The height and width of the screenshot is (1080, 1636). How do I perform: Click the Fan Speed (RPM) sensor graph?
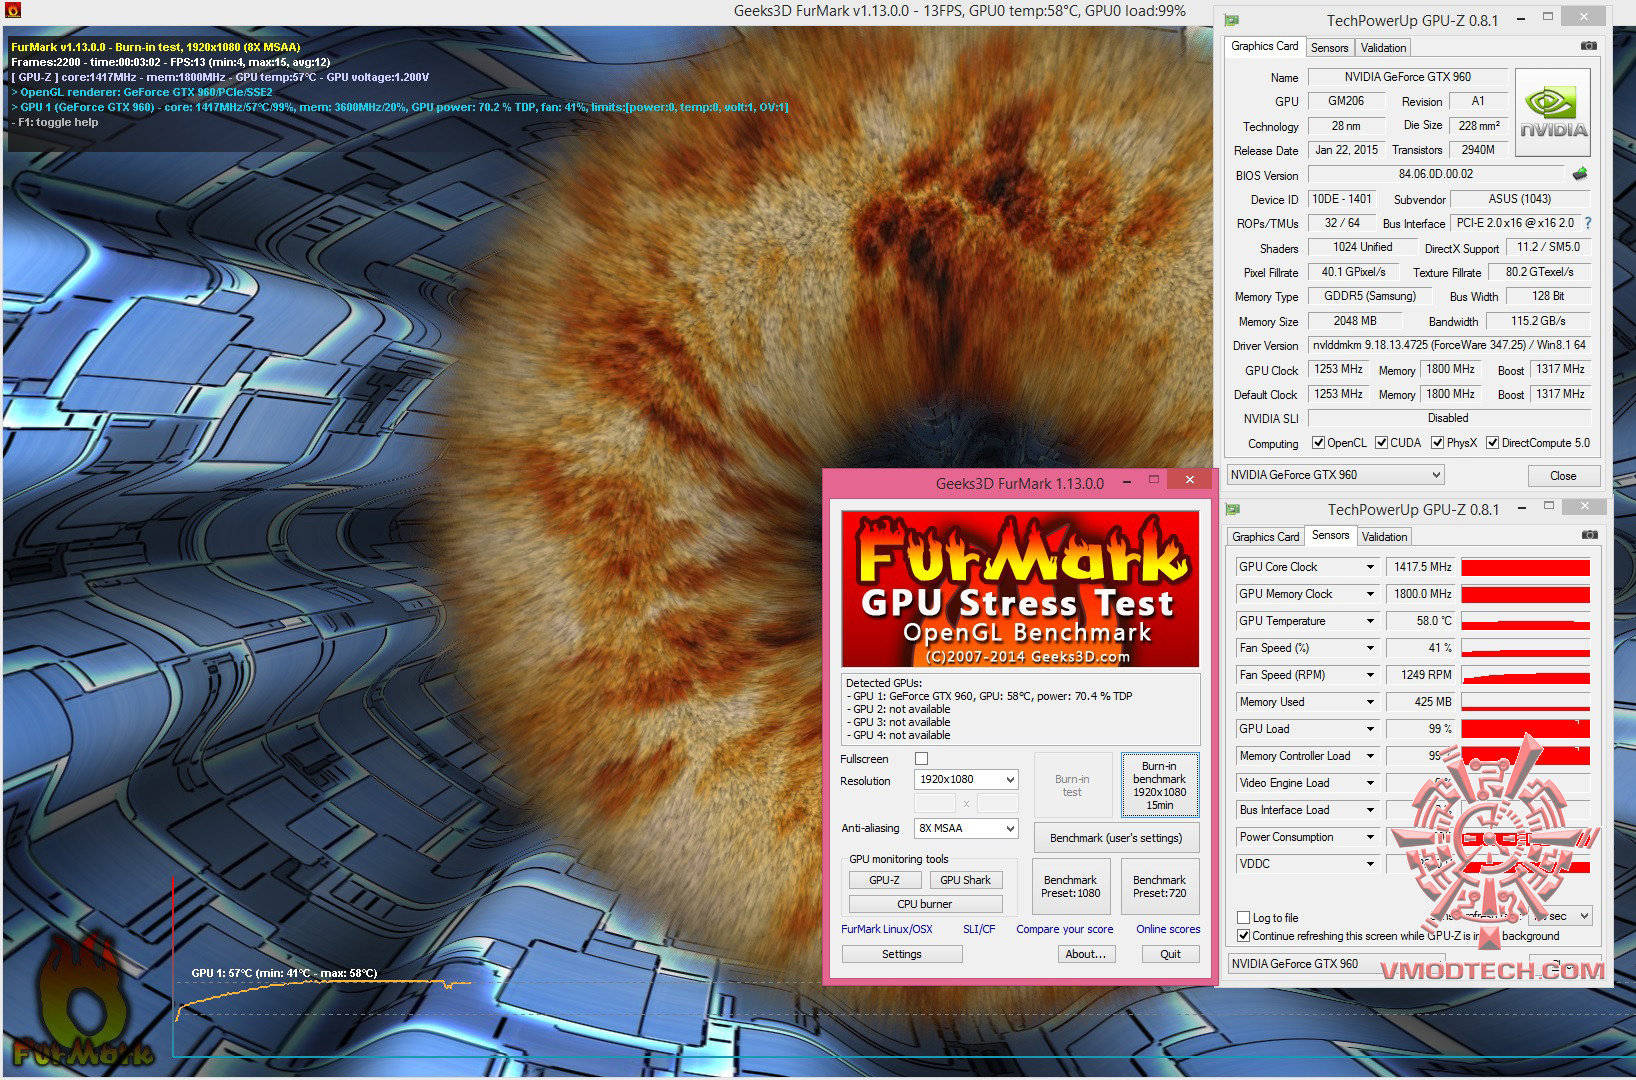pos(1525,676)
